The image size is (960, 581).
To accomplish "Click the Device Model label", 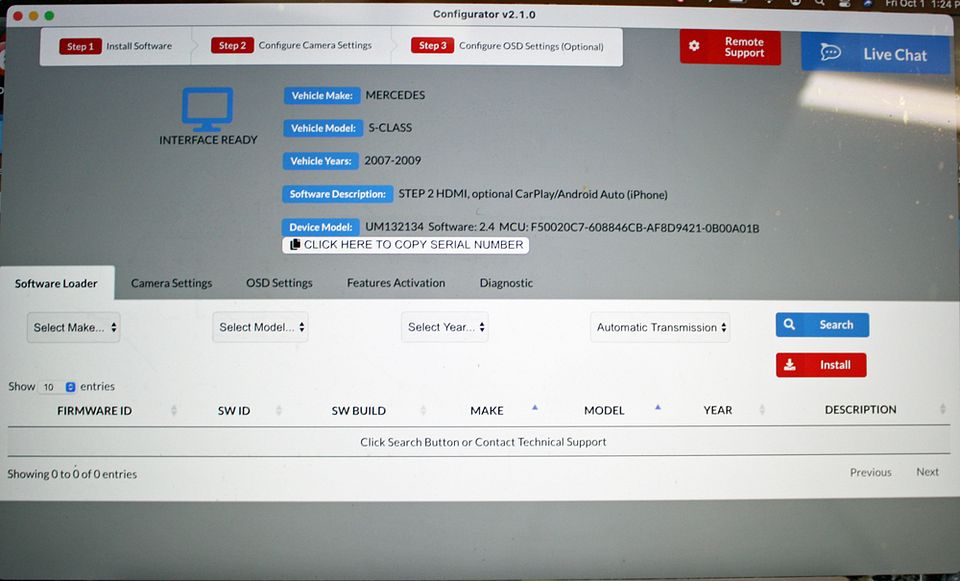I will point(321,227).
